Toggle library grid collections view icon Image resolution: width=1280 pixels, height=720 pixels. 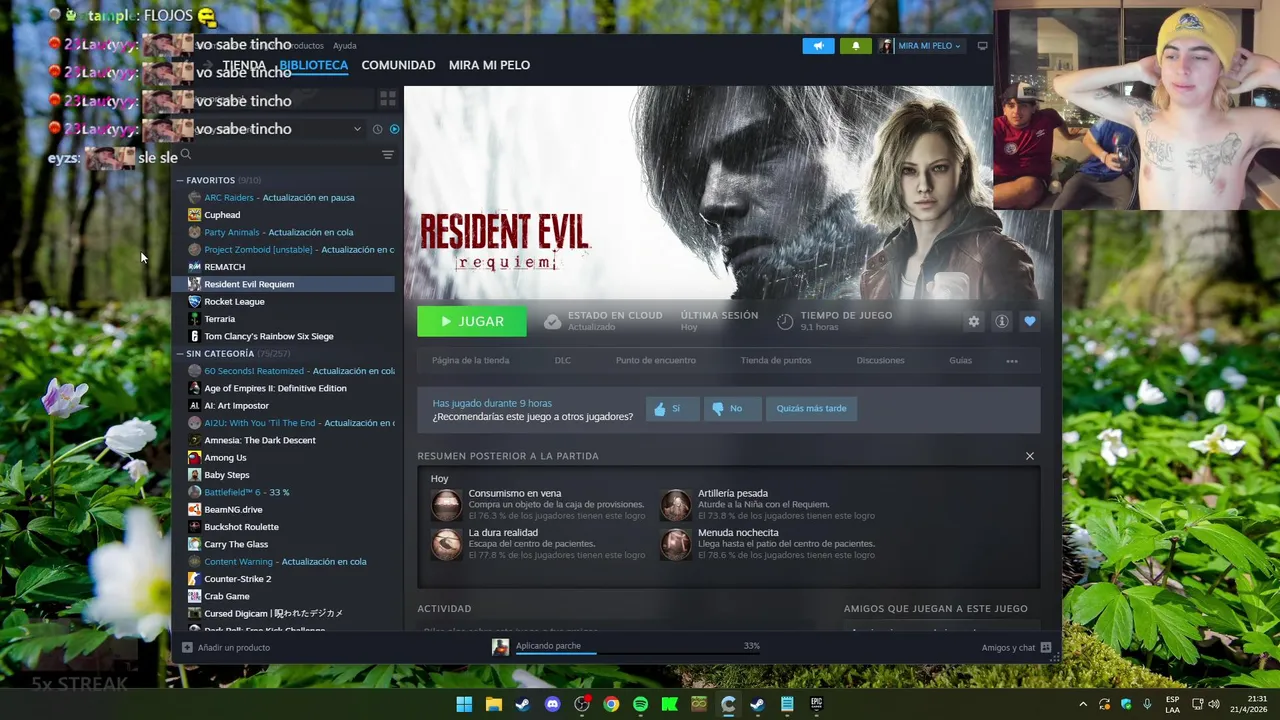[387, 98]
